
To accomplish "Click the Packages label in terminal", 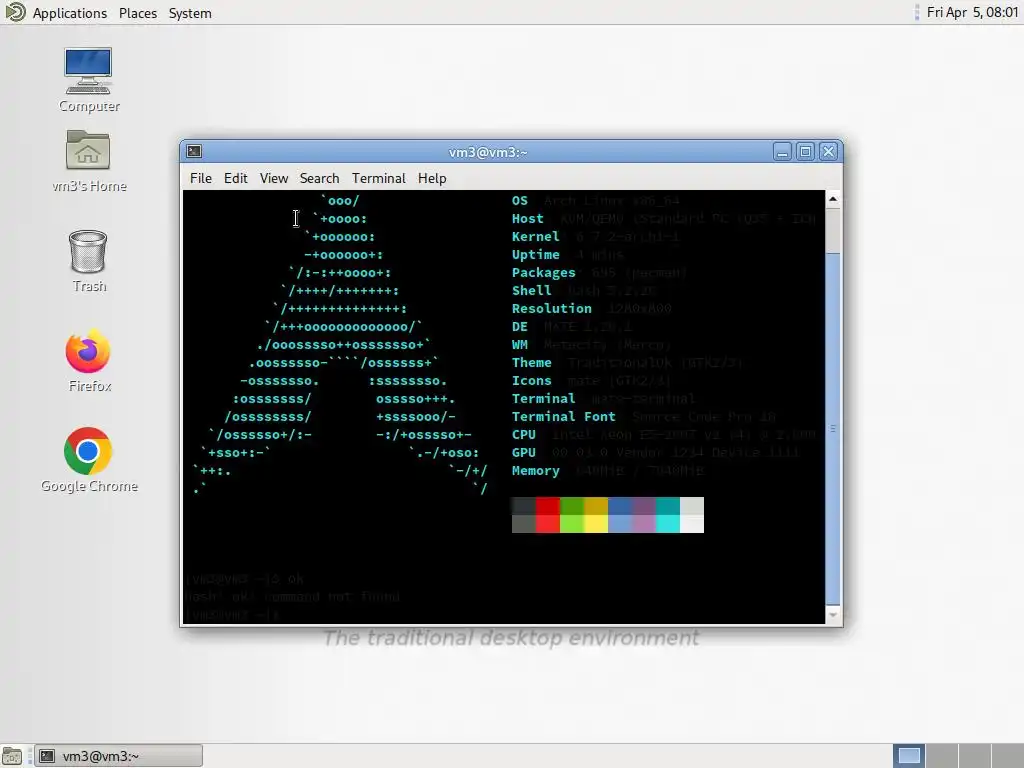I will coord(543,272).
